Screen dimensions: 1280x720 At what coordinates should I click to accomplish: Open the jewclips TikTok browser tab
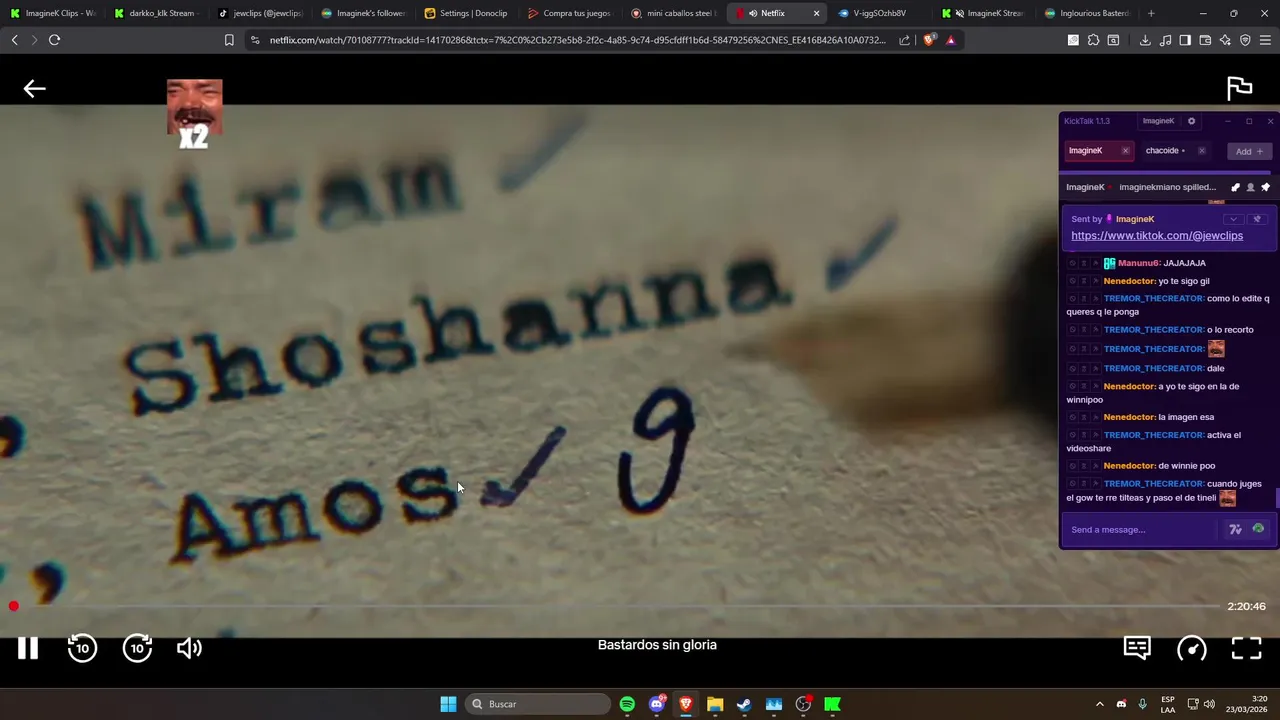pos(258,13)
